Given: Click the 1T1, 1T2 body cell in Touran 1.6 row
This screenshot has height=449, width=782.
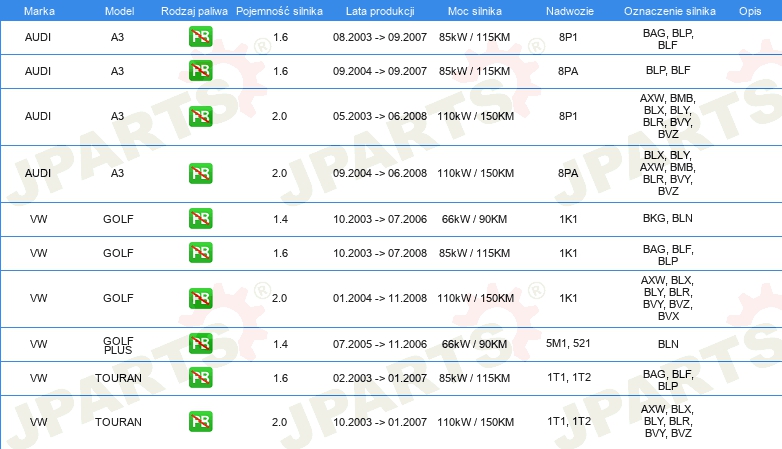Looking at the screenshot, I should coord(569,377).
